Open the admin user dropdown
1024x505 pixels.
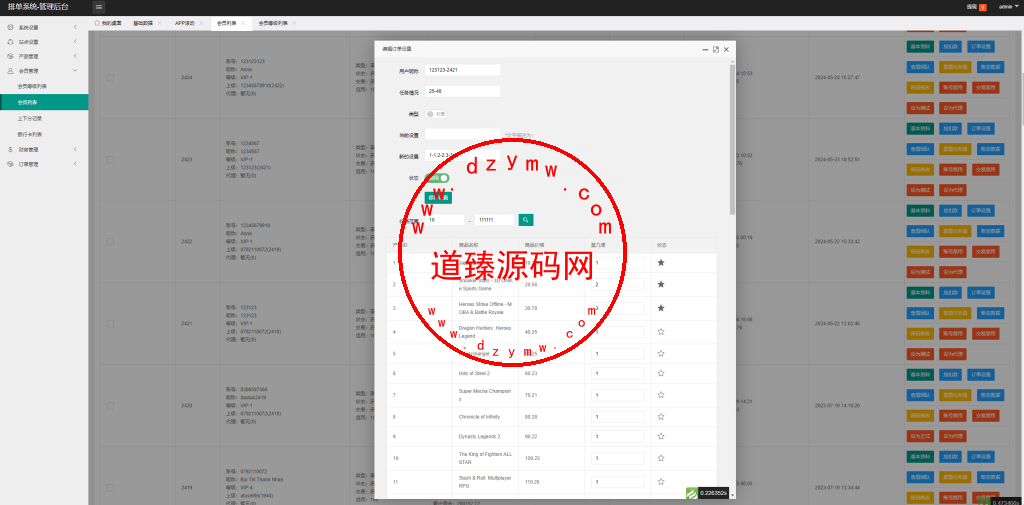coord(1008,7)
